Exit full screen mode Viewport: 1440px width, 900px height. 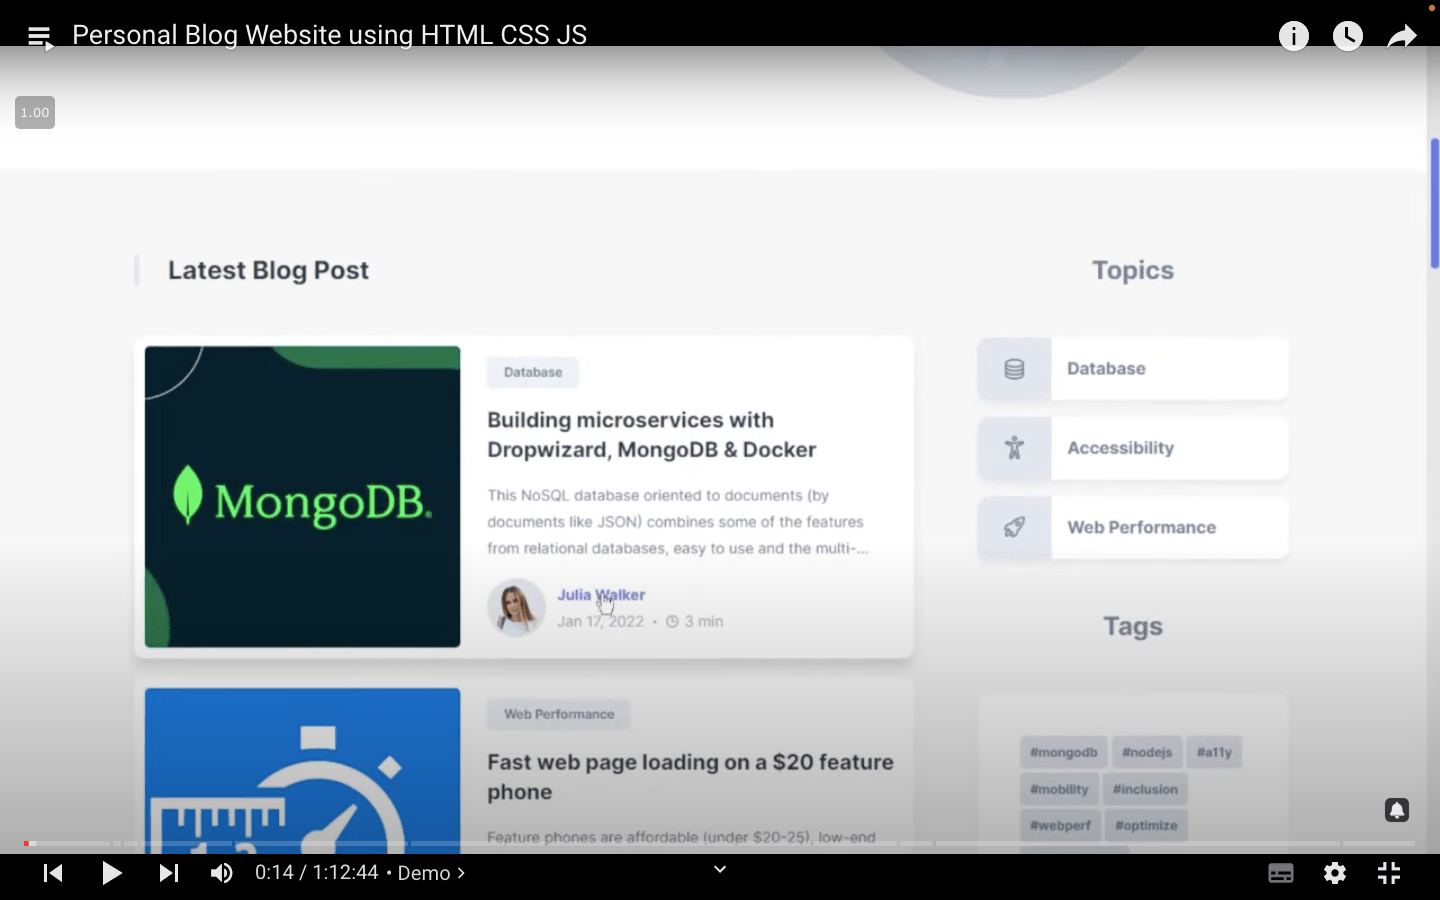1389,873
